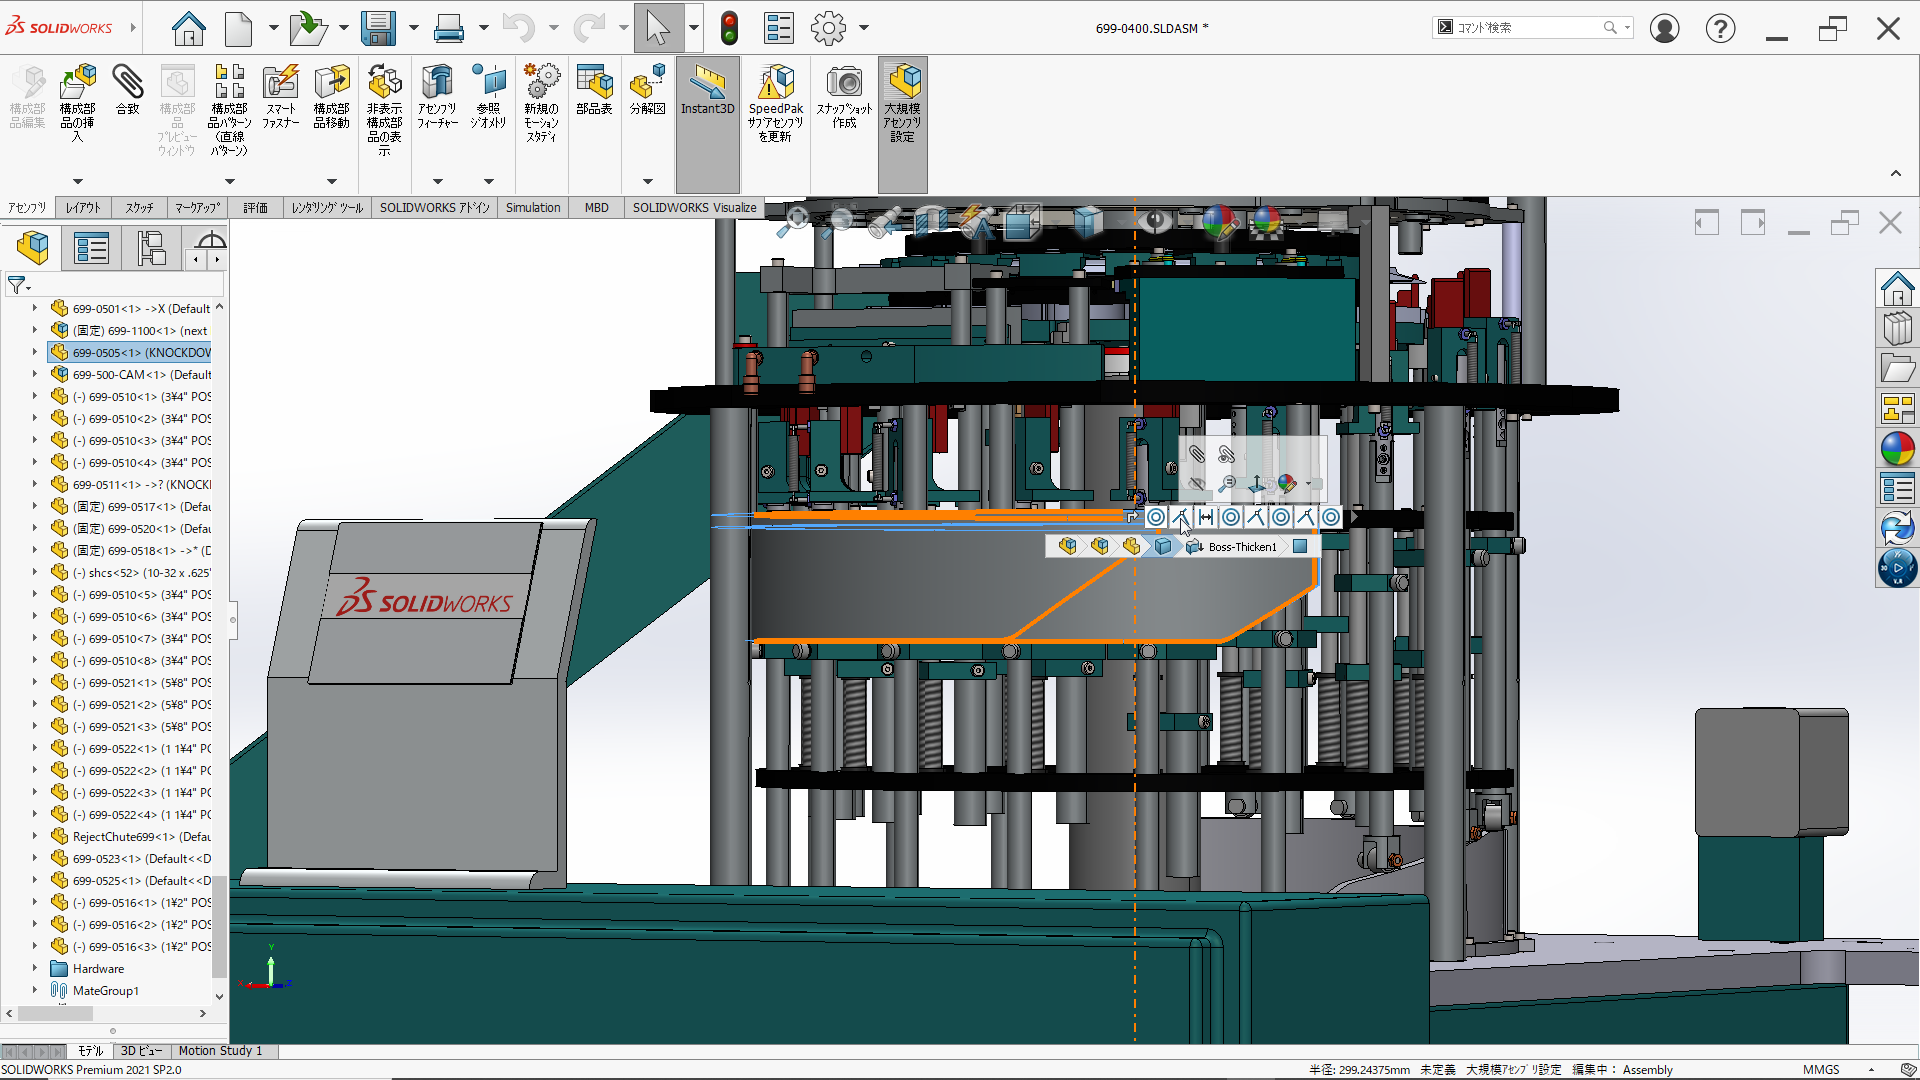Open the SOLIDWORKS アドイン tab
Viewport: 1920px width, 1080px height.
pyautogui.click(x=434, y=207)
